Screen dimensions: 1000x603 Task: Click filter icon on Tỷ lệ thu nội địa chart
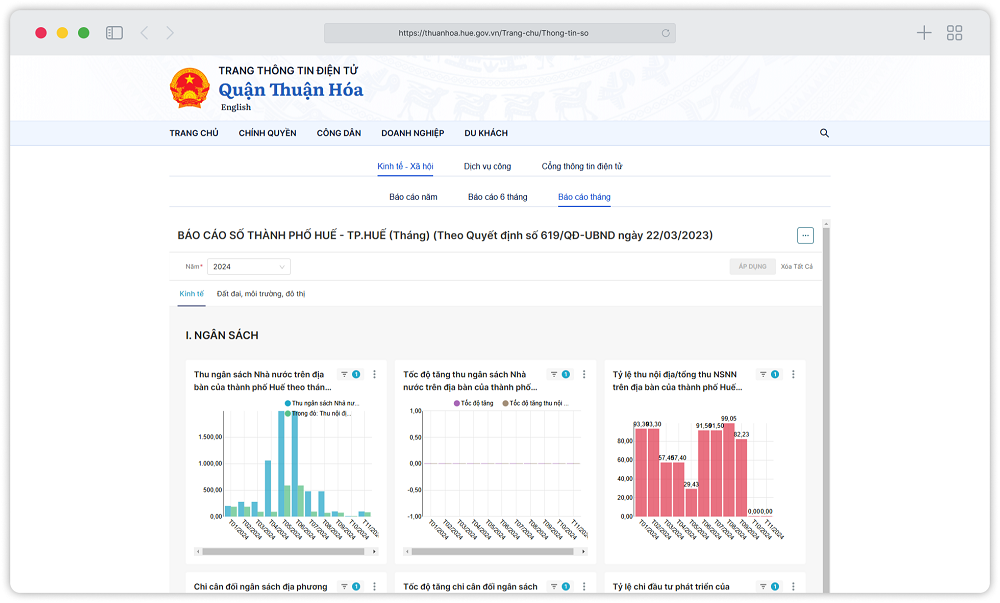763,374
